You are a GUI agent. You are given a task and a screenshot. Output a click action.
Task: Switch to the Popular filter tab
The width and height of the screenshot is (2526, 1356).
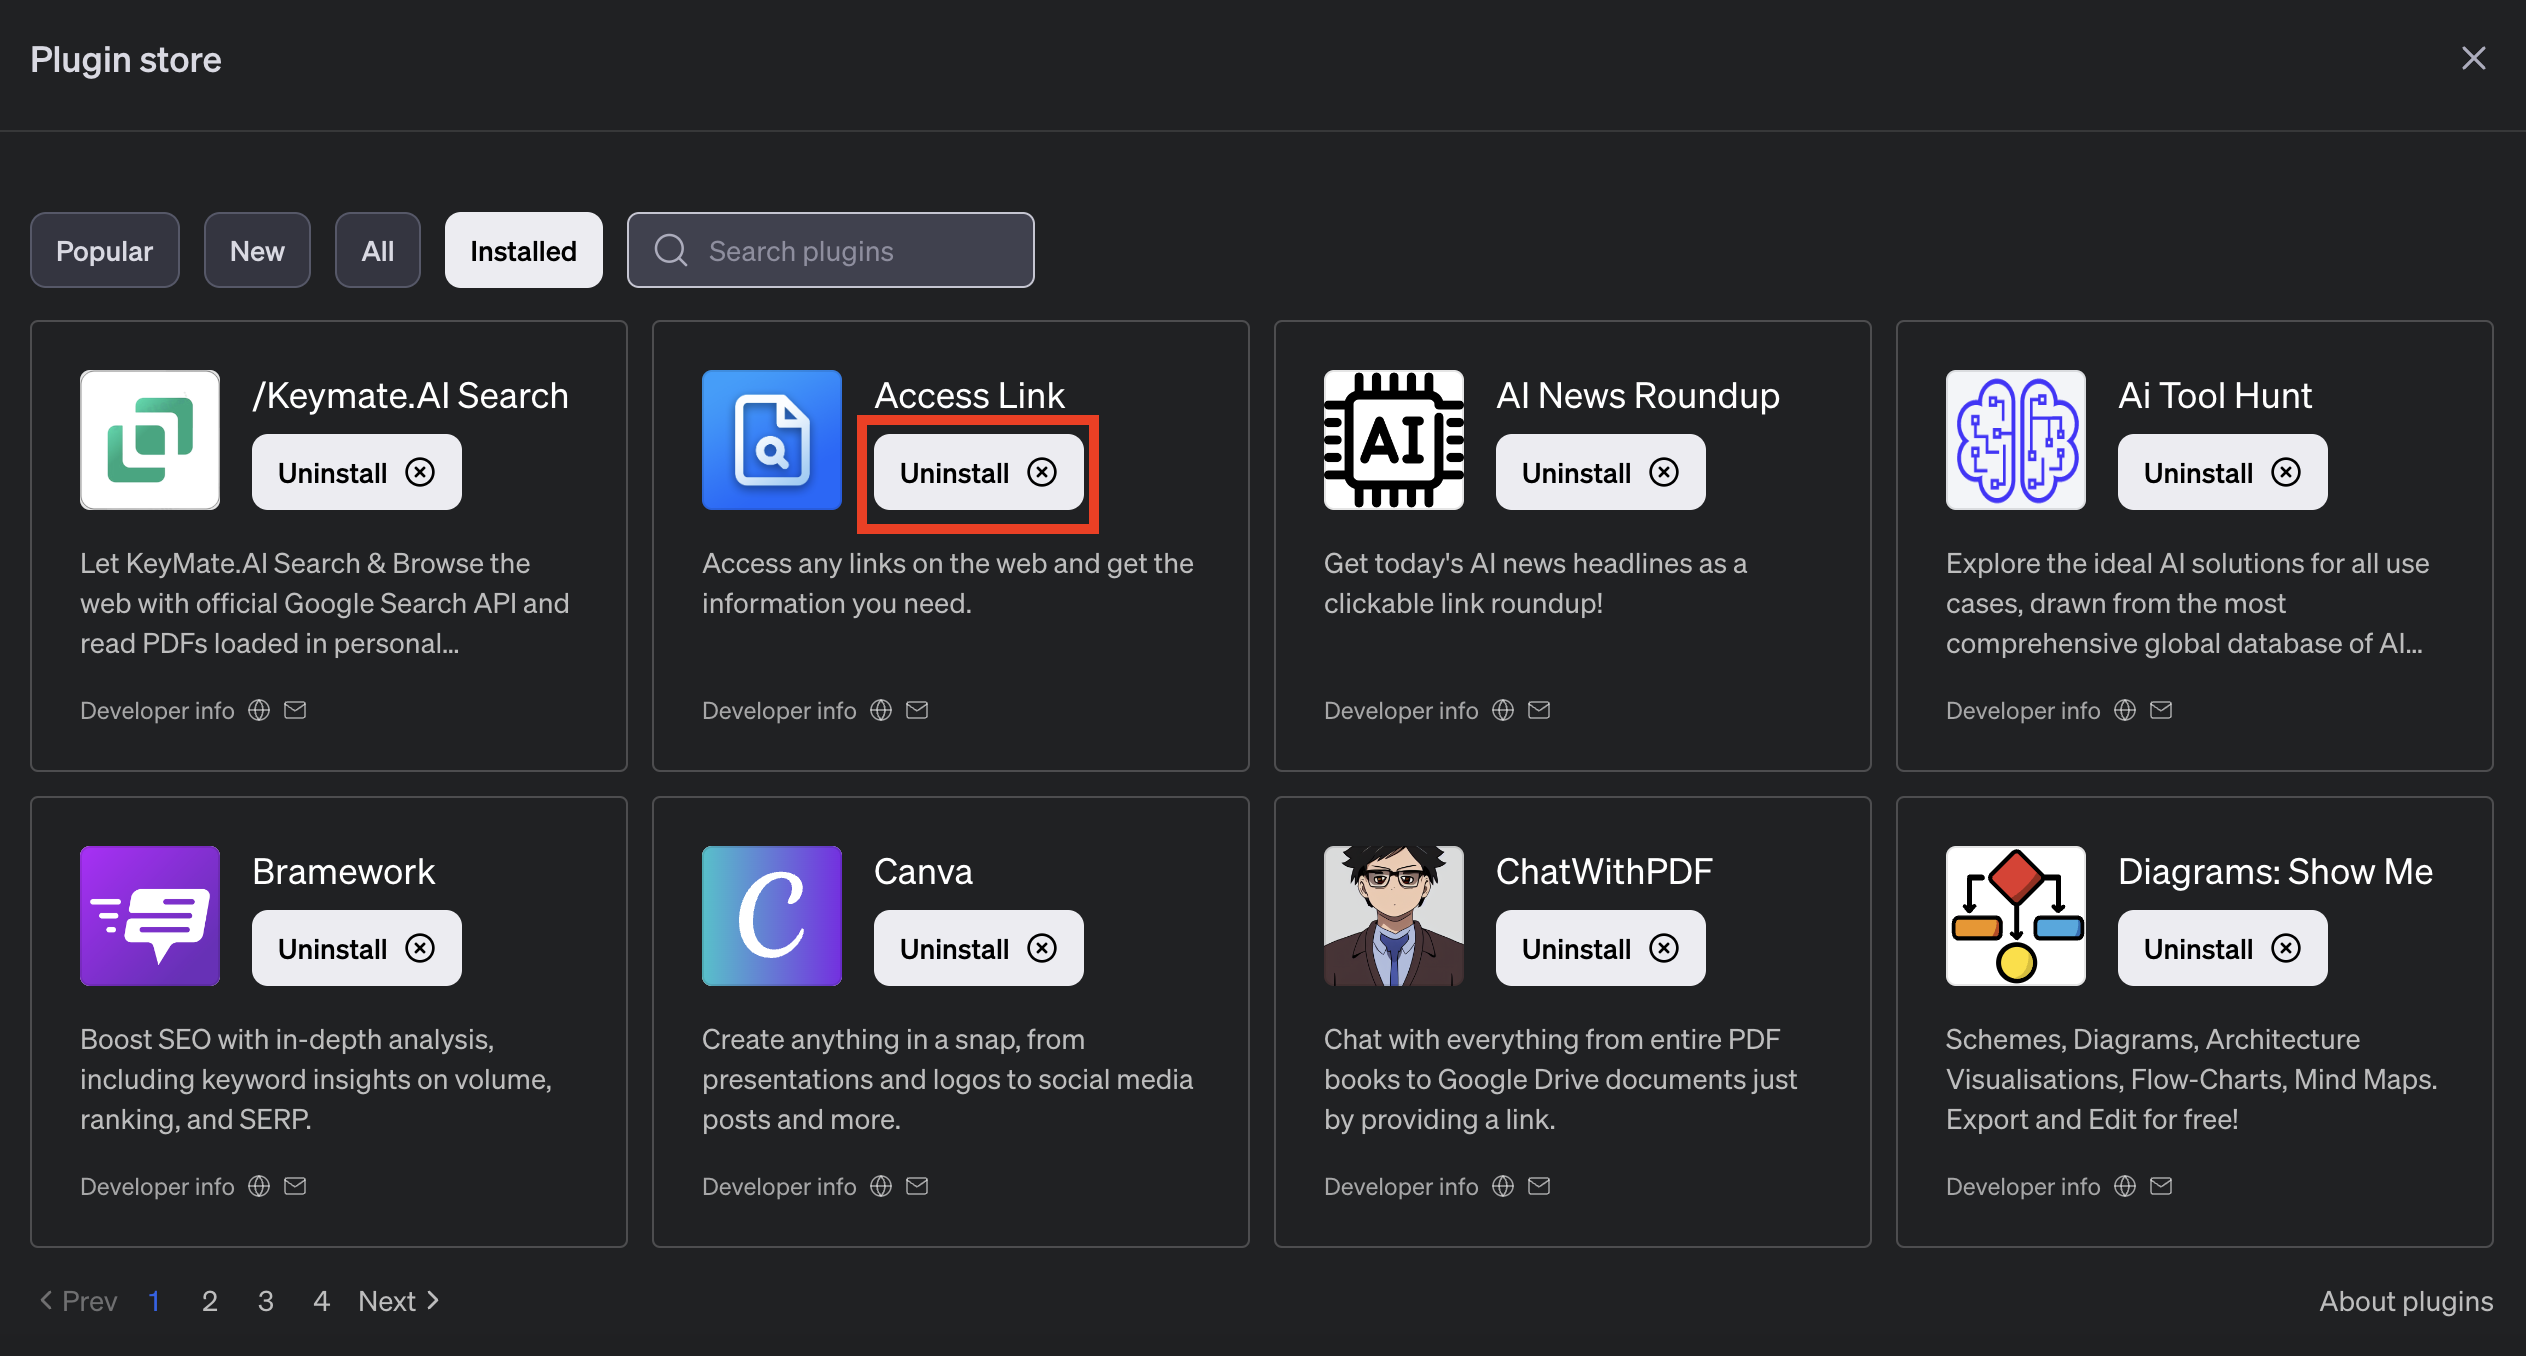pyautogui.click(x=104, y=250)
